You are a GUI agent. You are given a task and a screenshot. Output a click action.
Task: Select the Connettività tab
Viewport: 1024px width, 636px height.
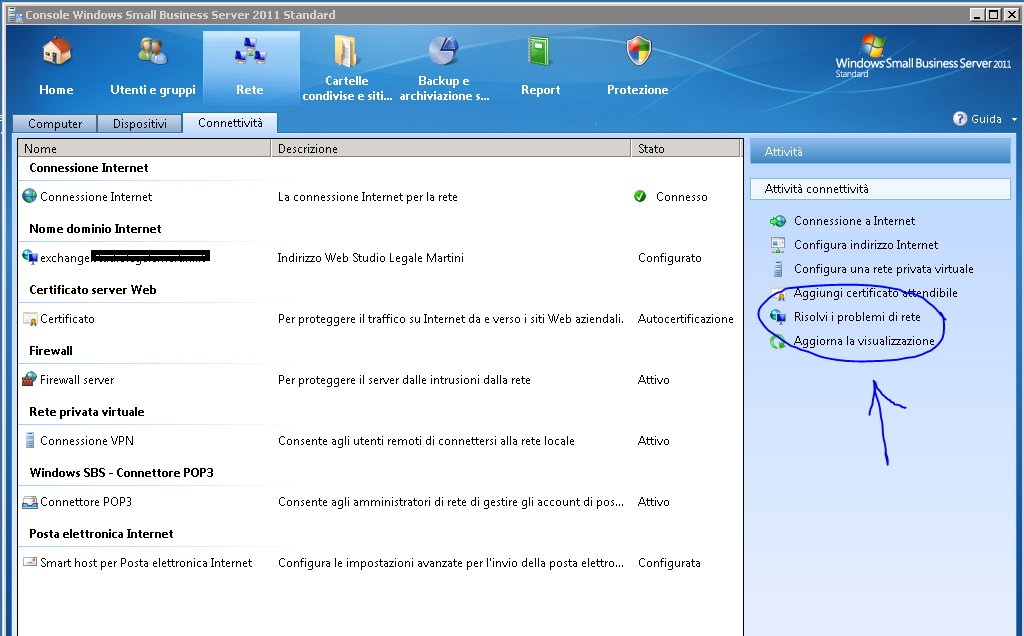click(230, 123)
